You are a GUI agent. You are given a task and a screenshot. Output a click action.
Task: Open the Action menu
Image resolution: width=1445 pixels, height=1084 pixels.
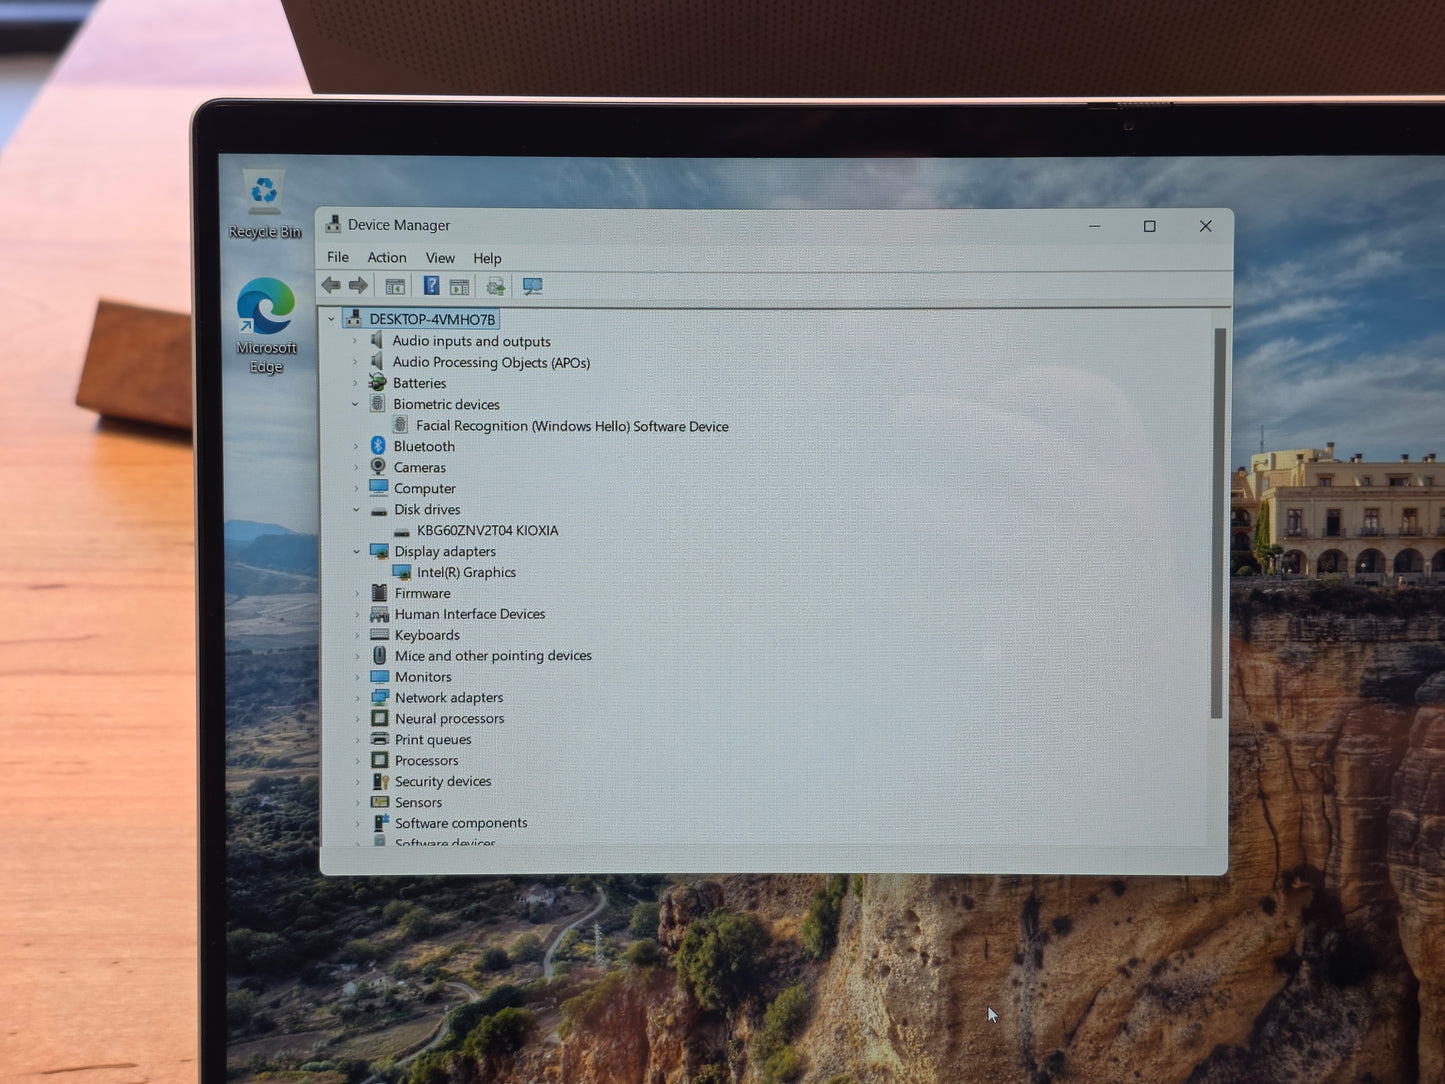point(386,258)
